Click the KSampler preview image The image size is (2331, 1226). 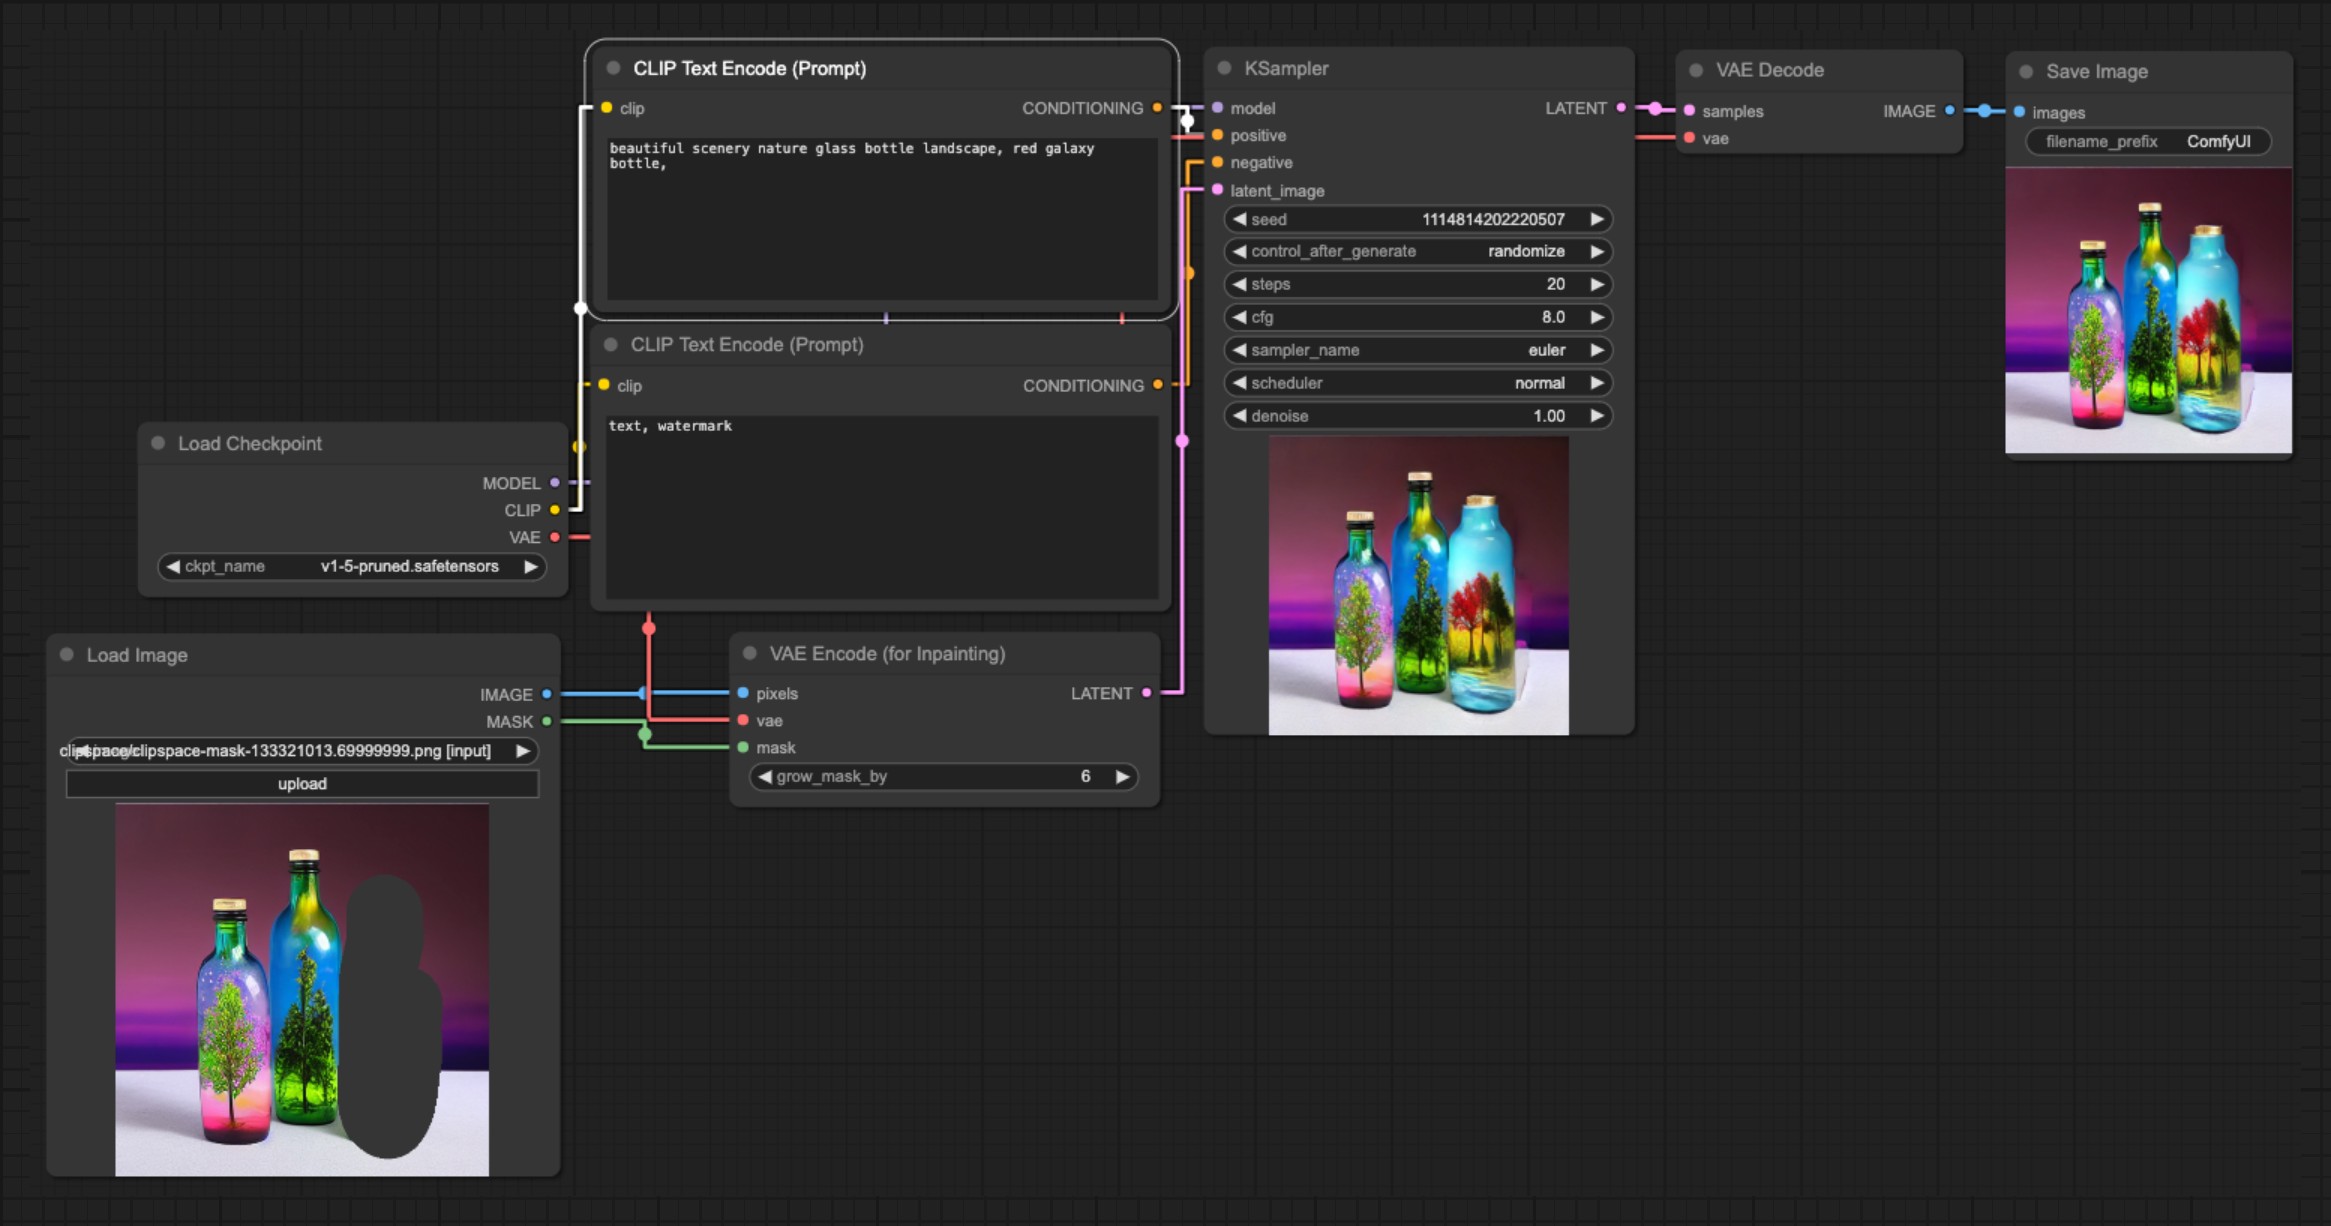pyautogui.click(x=1418, y=585)
